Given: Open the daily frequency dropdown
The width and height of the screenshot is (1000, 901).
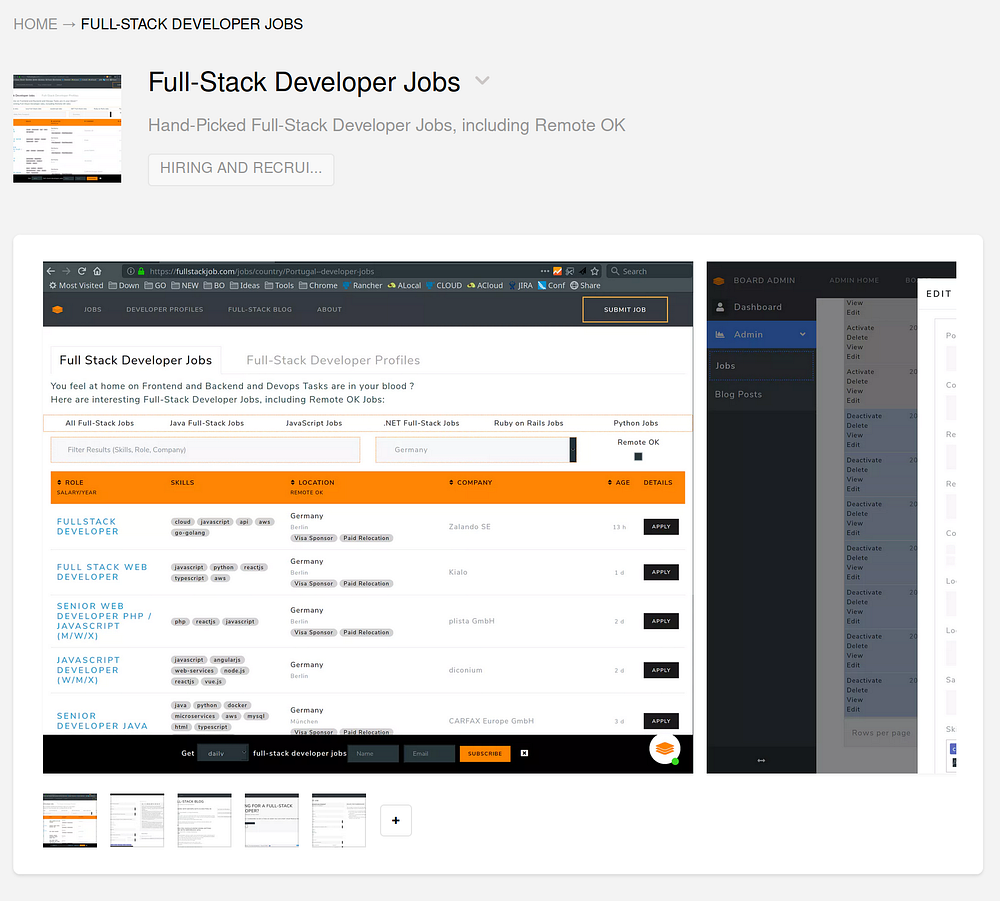Looking at the screenshot, I should point(223,754).
